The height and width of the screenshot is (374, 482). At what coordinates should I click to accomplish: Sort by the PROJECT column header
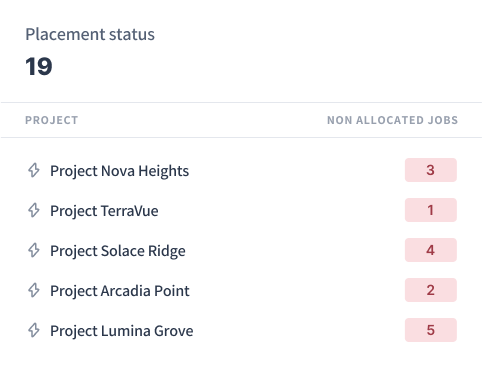point(52,120)
